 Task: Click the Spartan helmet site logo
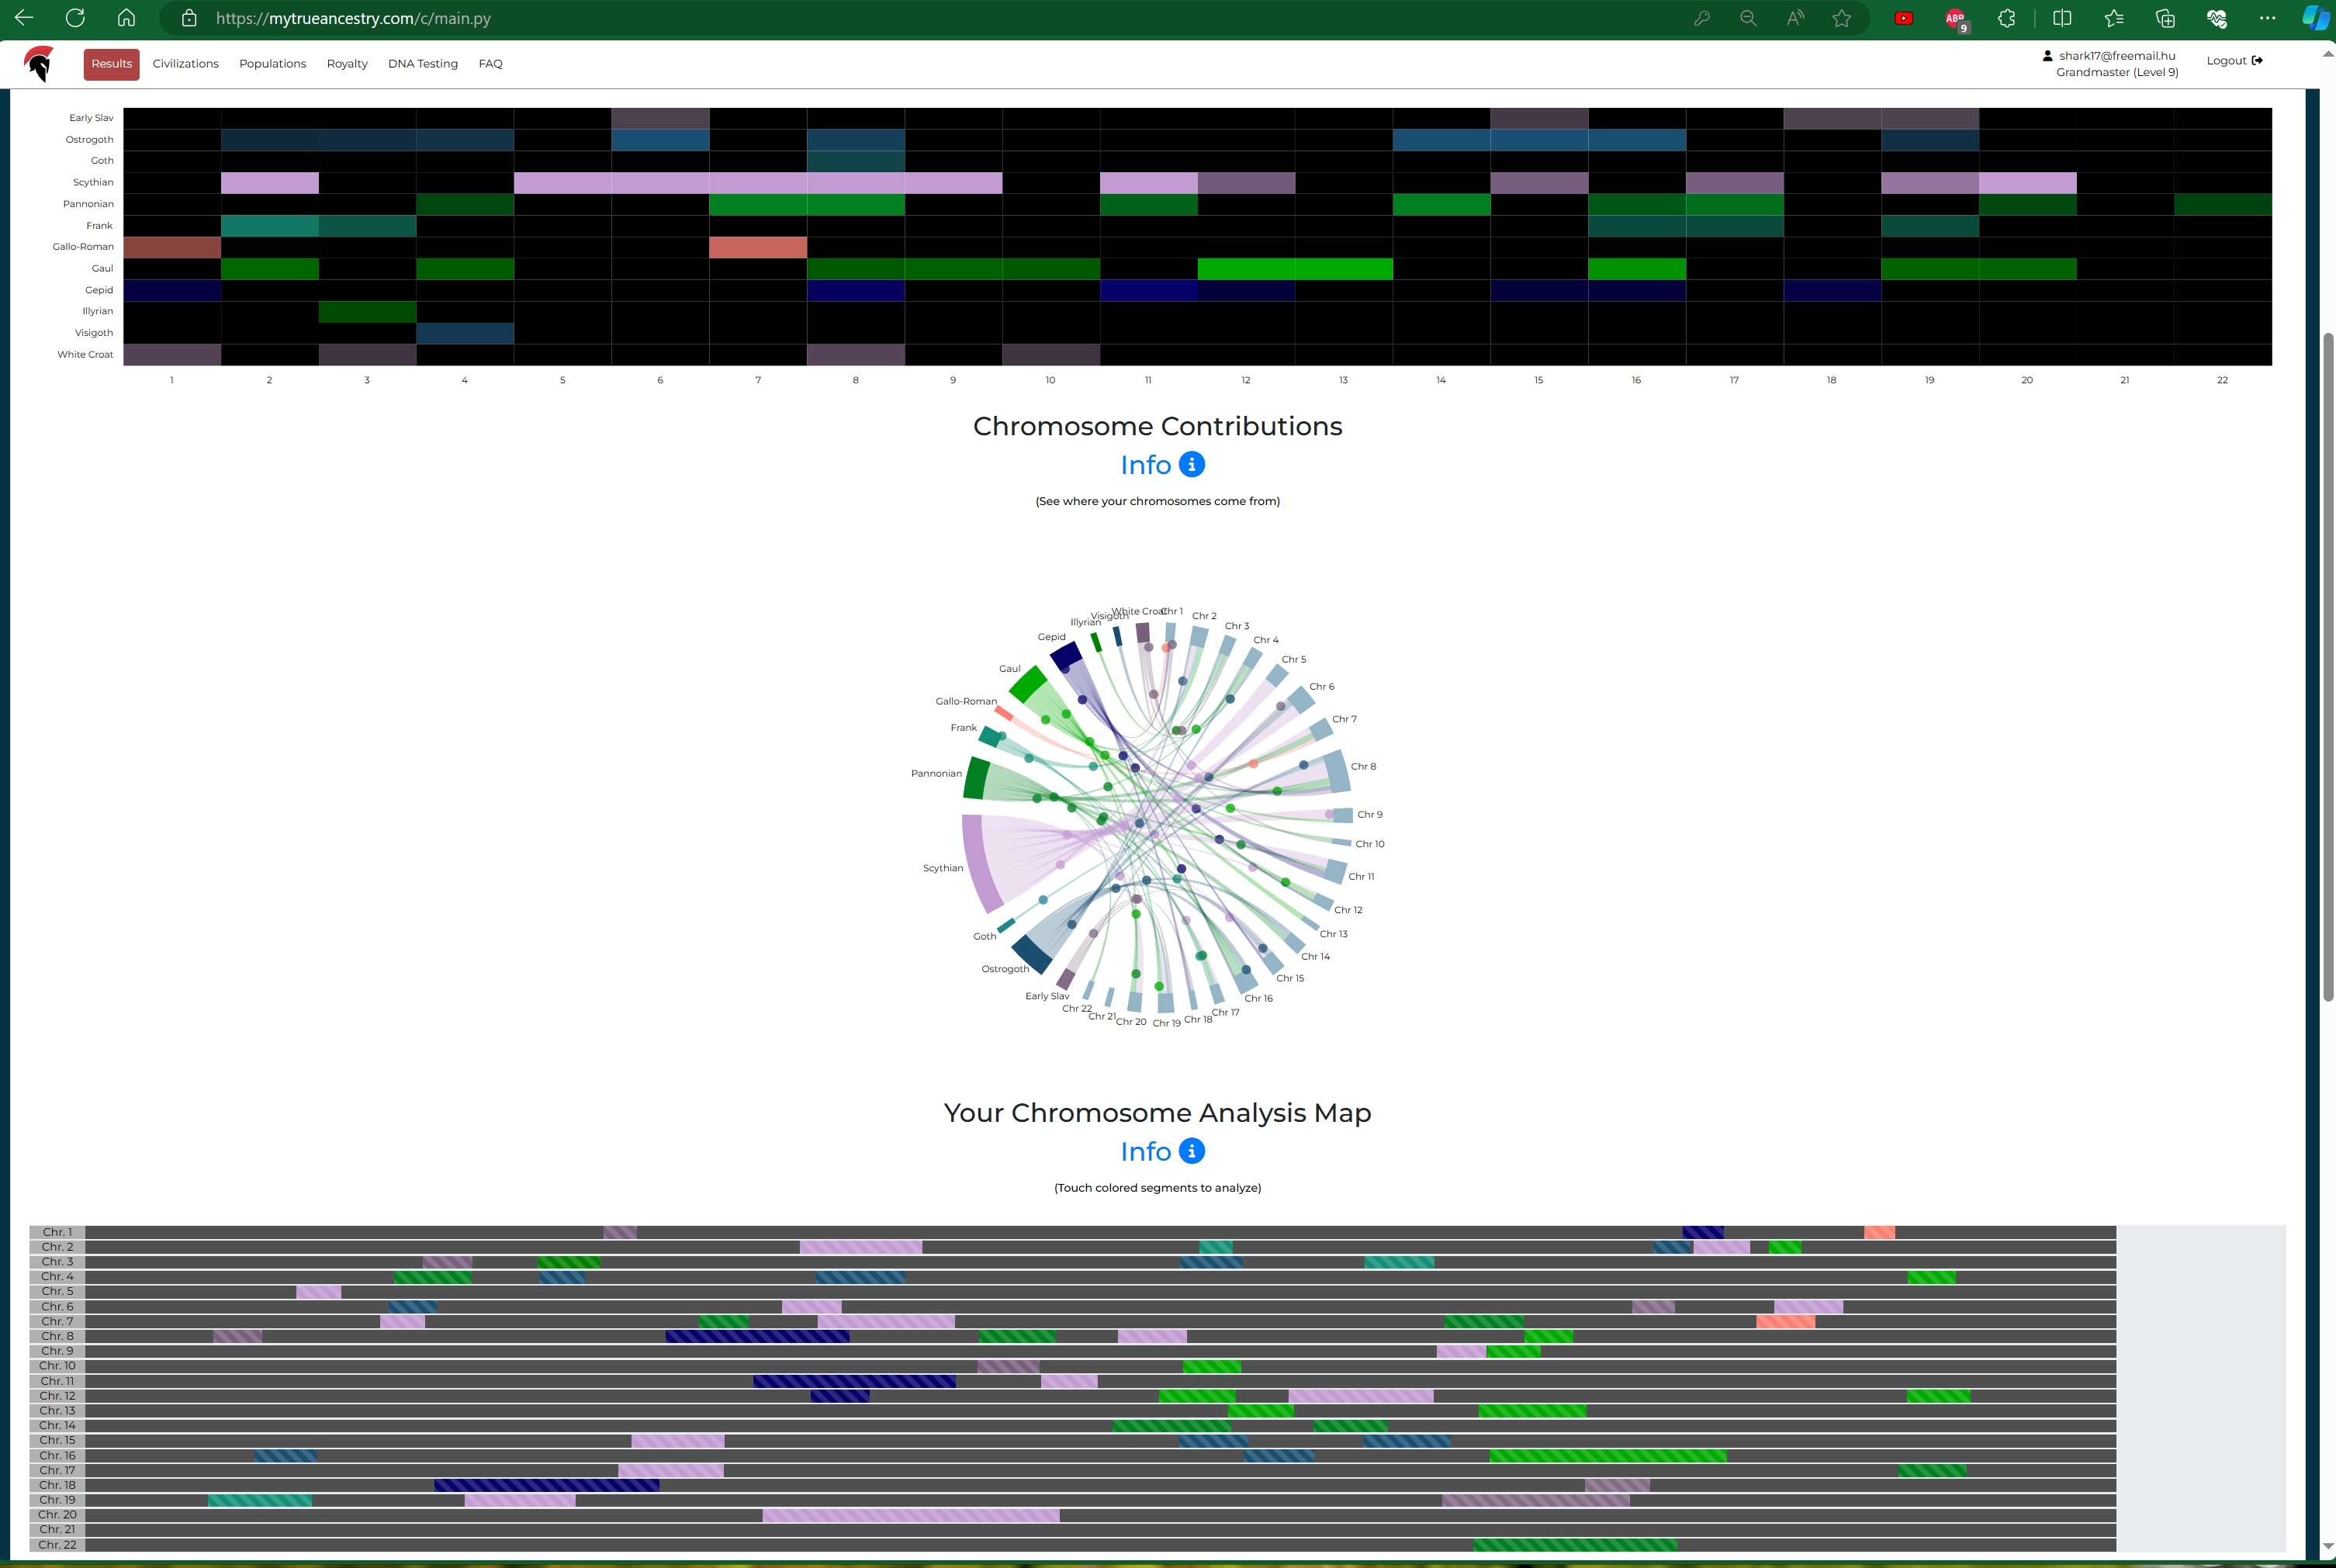[39, 64]
